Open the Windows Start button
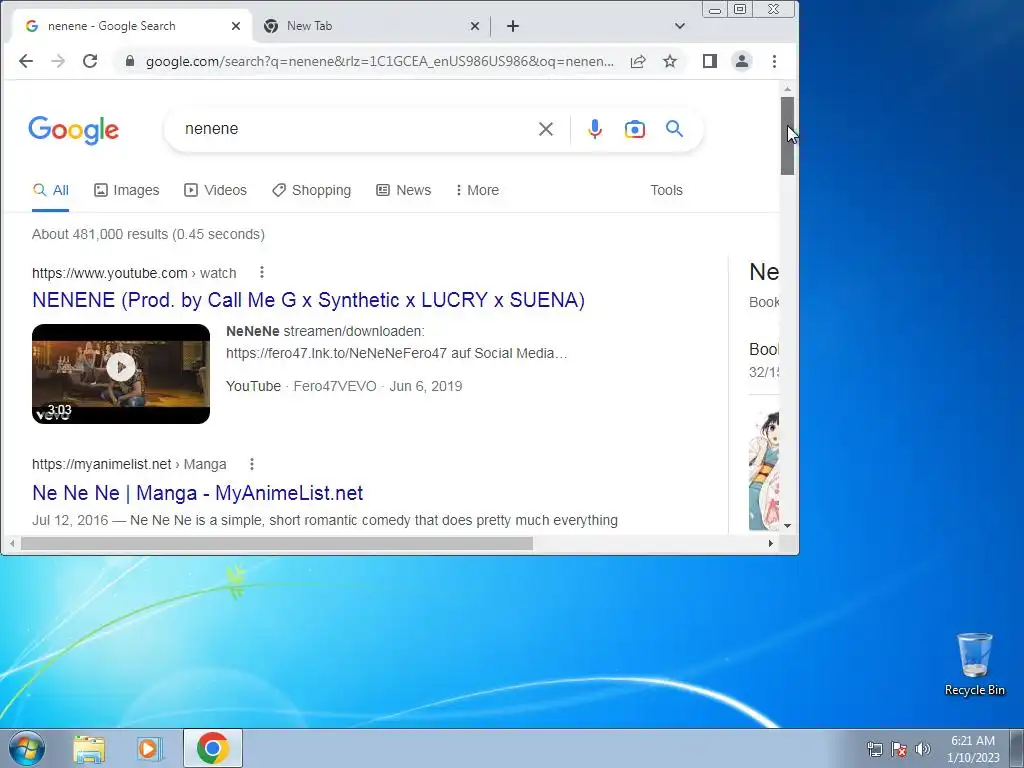This screenshot has width=1024, height=768. [26, 748]
